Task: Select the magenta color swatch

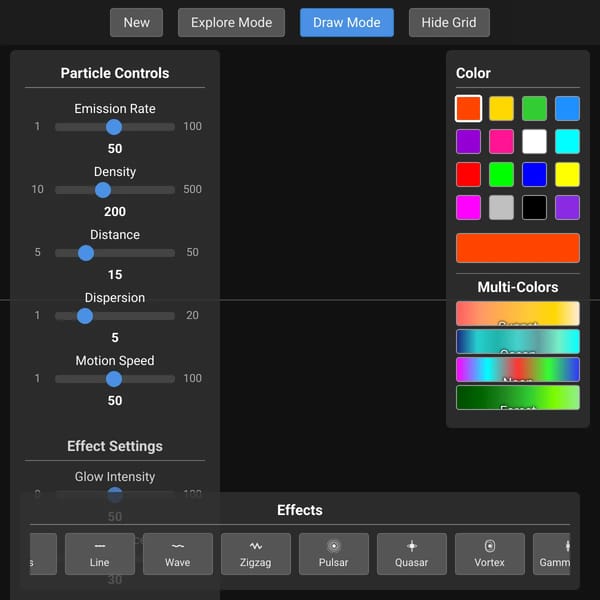Action: click(x=468, y=207)
